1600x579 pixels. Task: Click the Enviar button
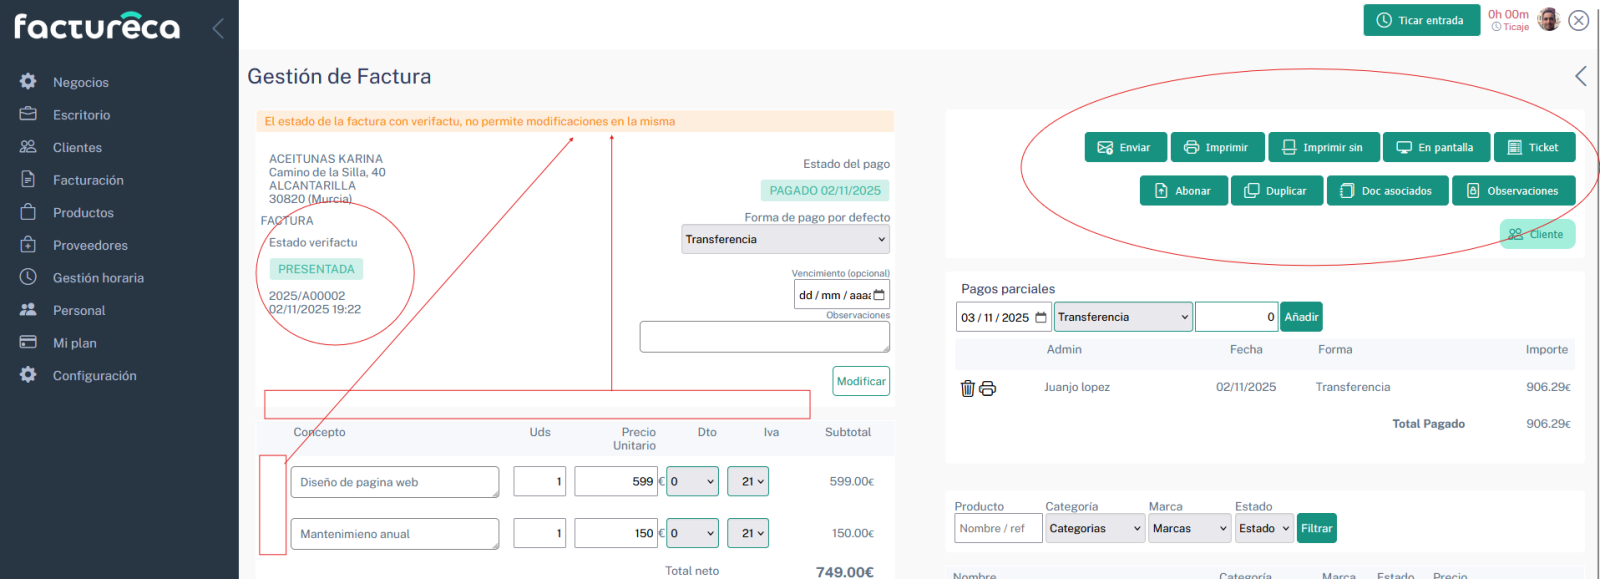pyautogui.click(x=1125, y=148)
